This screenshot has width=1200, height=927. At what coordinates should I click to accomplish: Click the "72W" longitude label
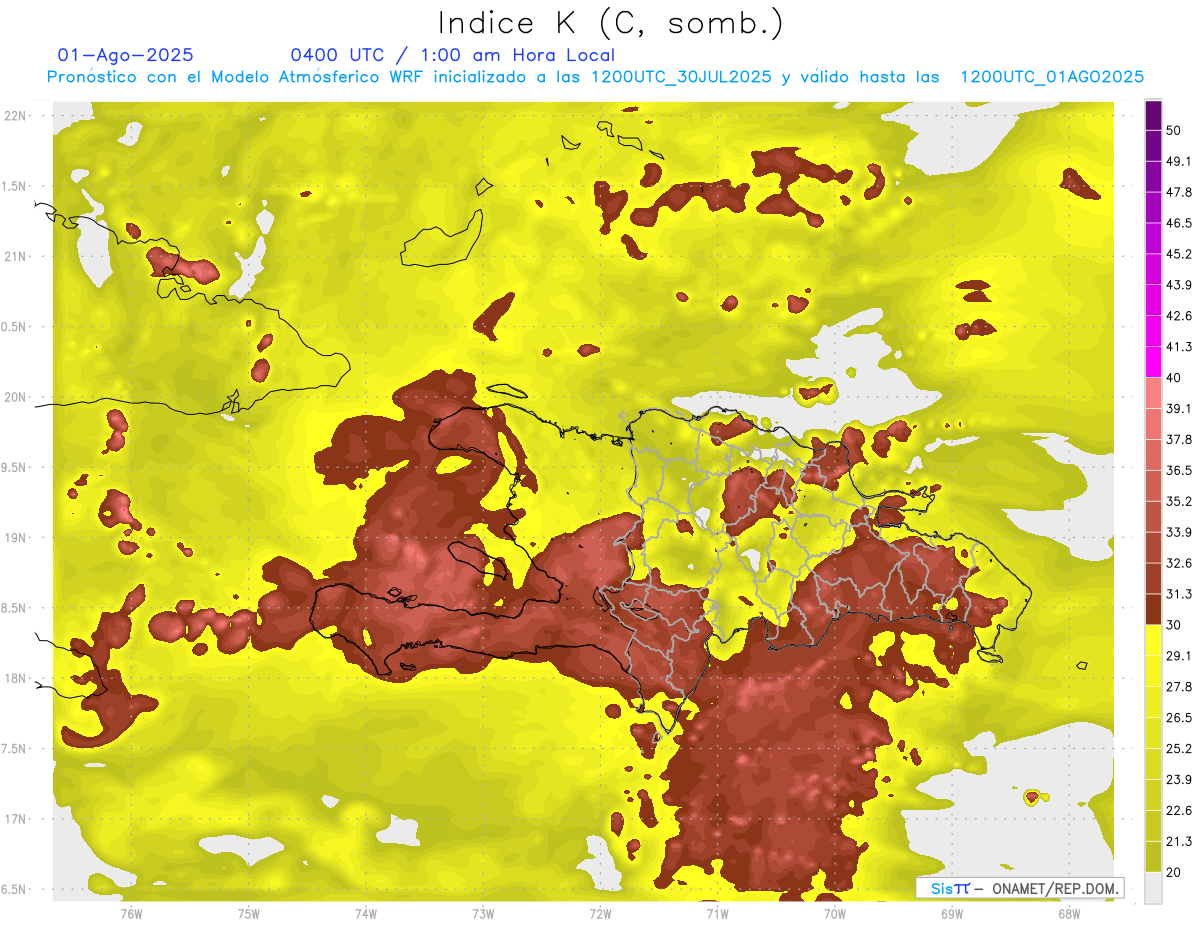tap(600, 914)
